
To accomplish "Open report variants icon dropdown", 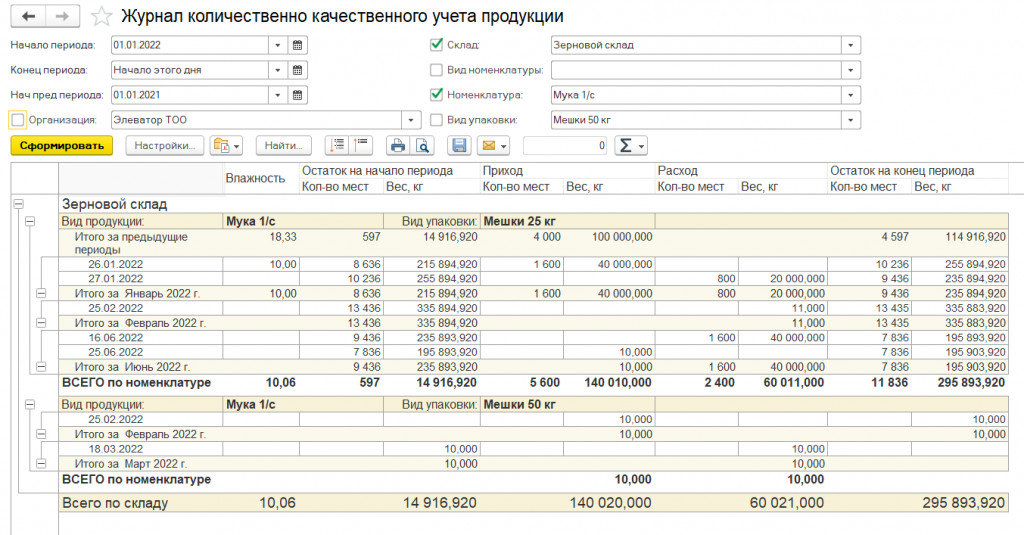I will coord(227,145).
